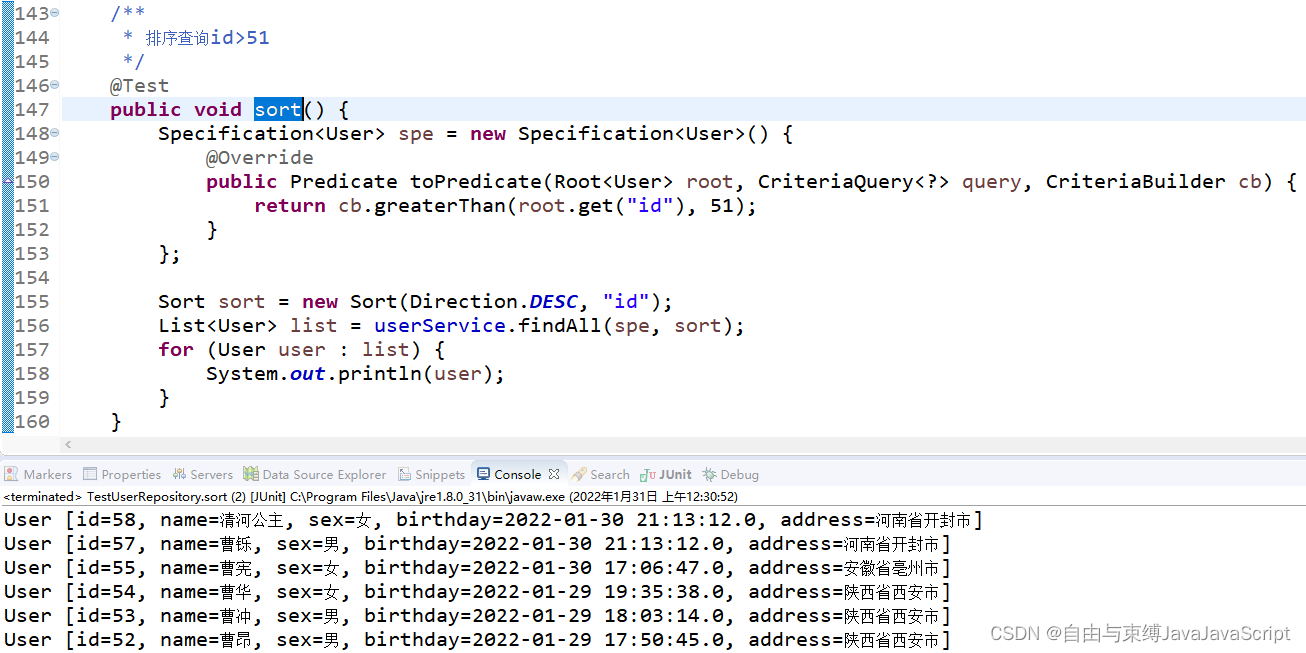The image size is (1306, 653).
Task: Switch to the Search tab
Action: 602,474
